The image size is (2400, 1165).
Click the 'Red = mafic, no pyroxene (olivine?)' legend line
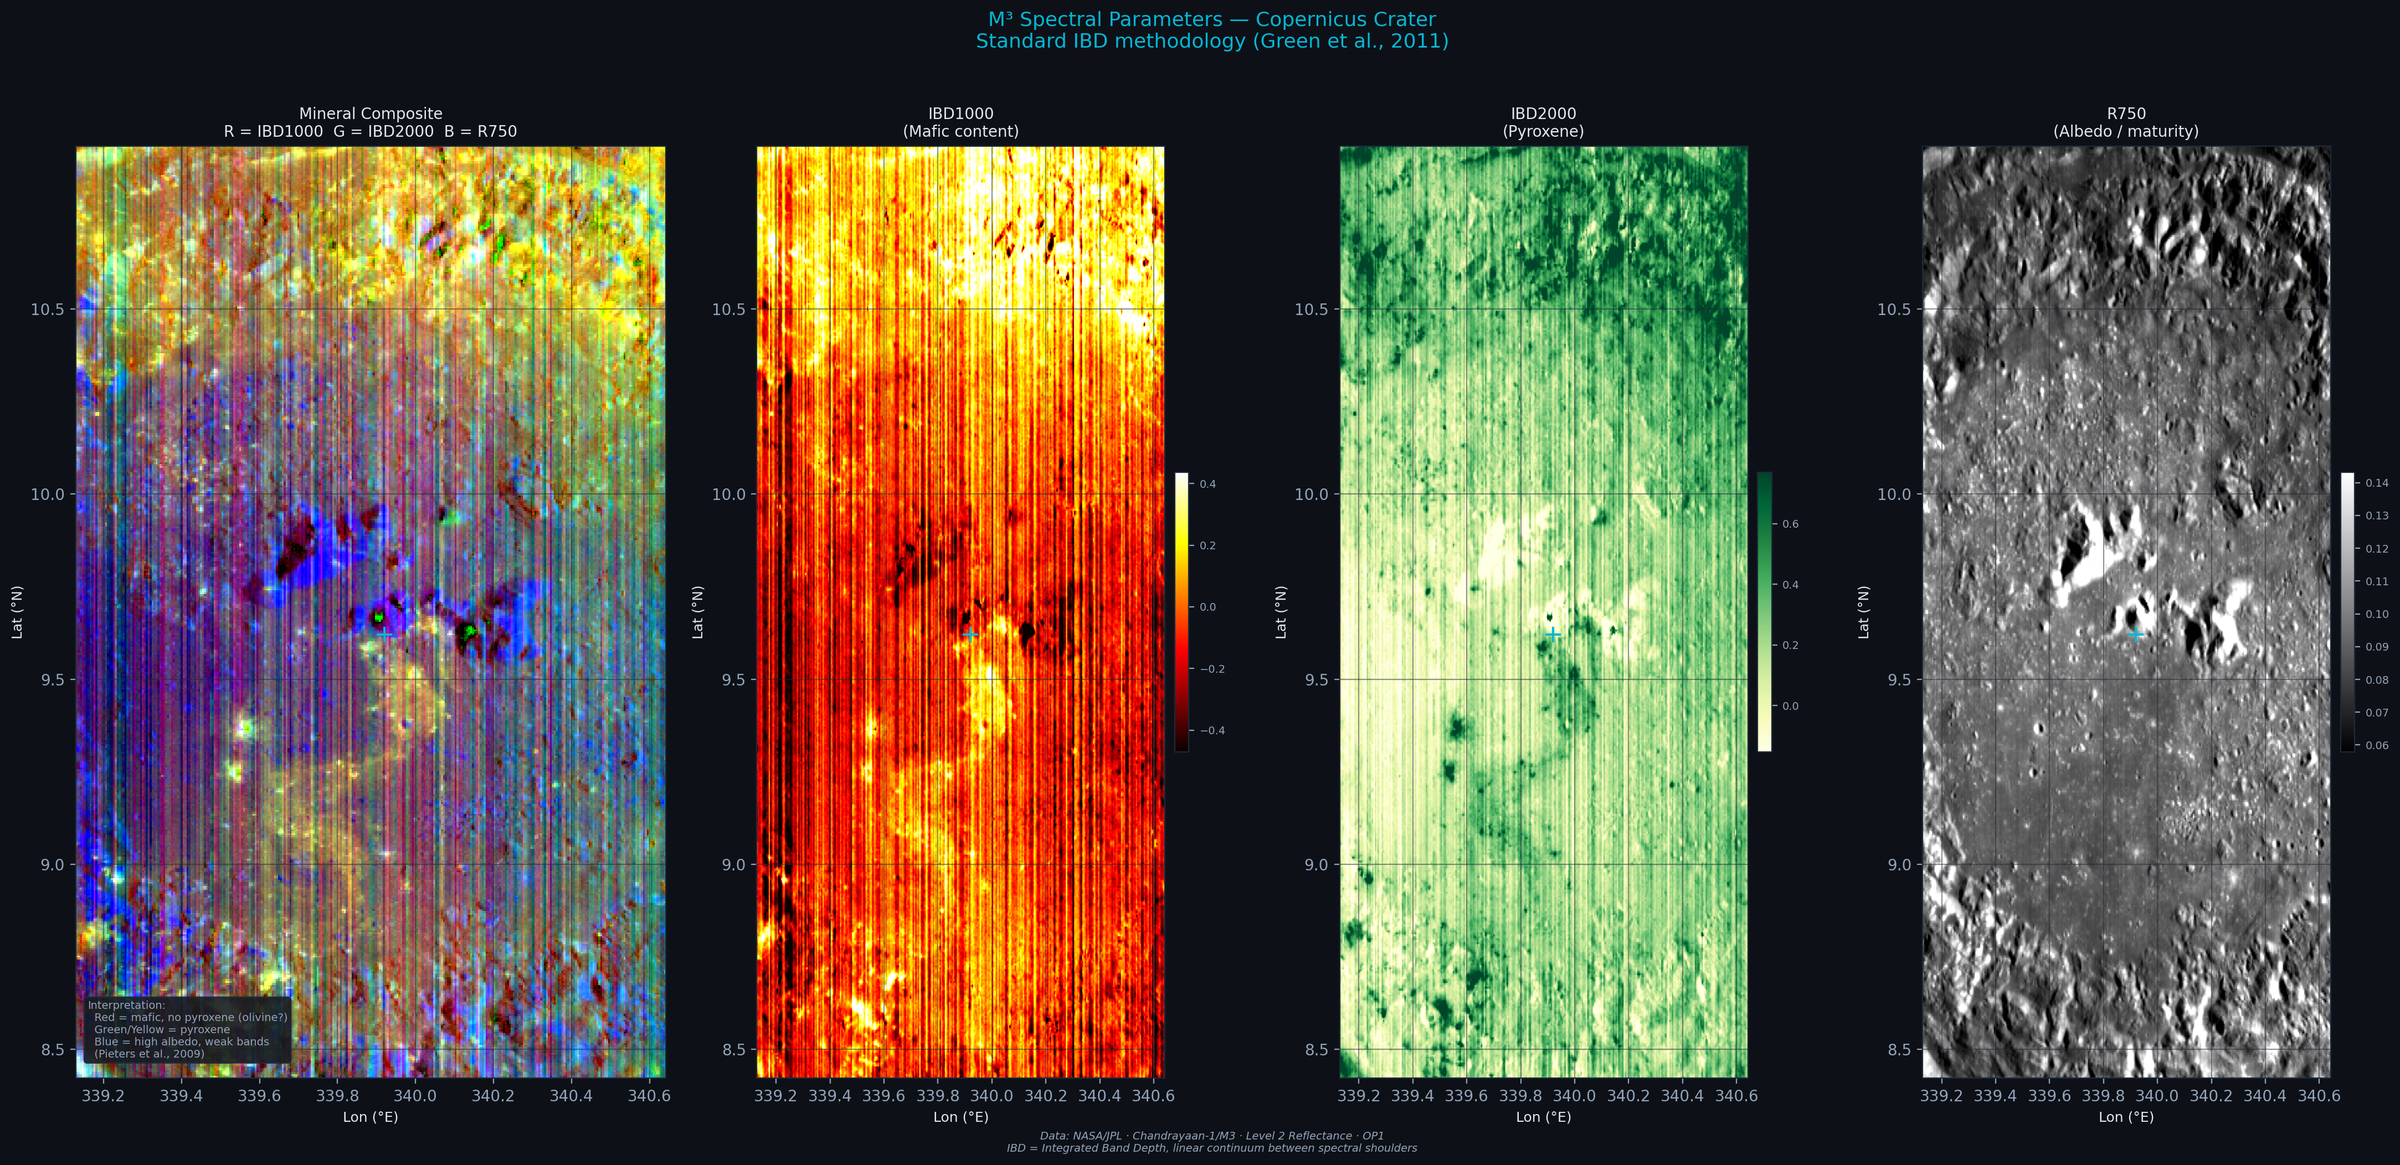point(191,1017)
